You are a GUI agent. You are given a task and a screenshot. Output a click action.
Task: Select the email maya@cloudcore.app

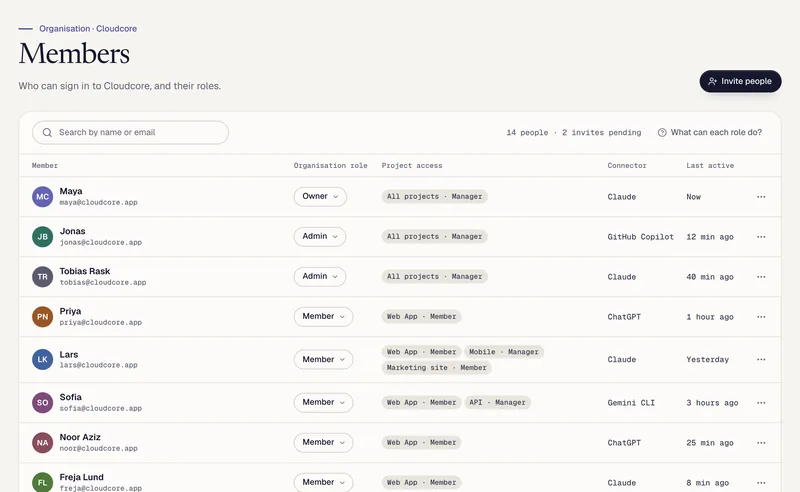[x=98, y=203]
